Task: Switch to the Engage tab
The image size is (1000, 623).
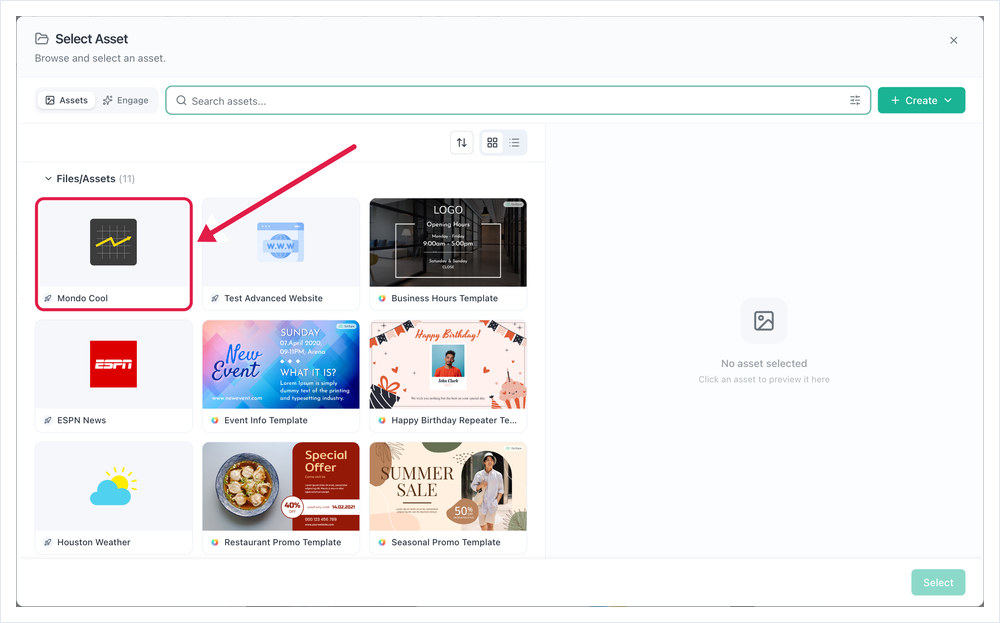Action: pos(126,100)
